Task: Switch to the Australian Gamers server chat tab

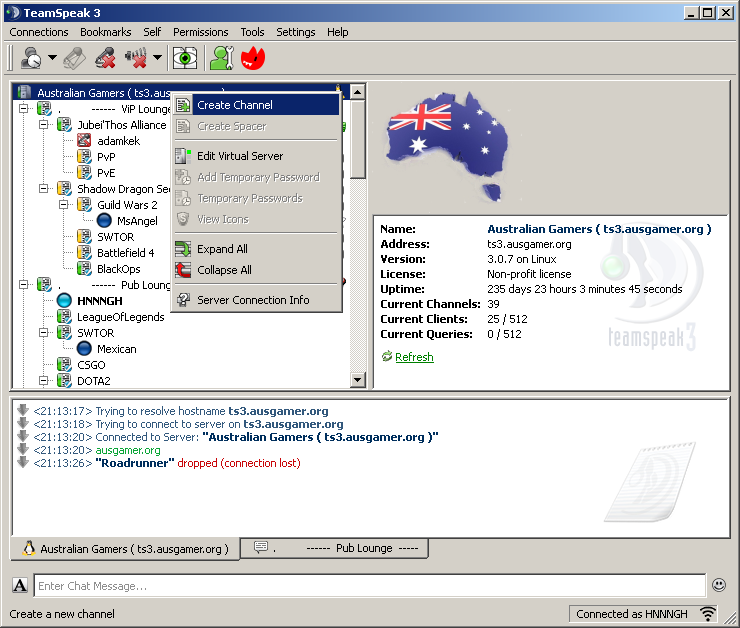Action: pos(125,549)
